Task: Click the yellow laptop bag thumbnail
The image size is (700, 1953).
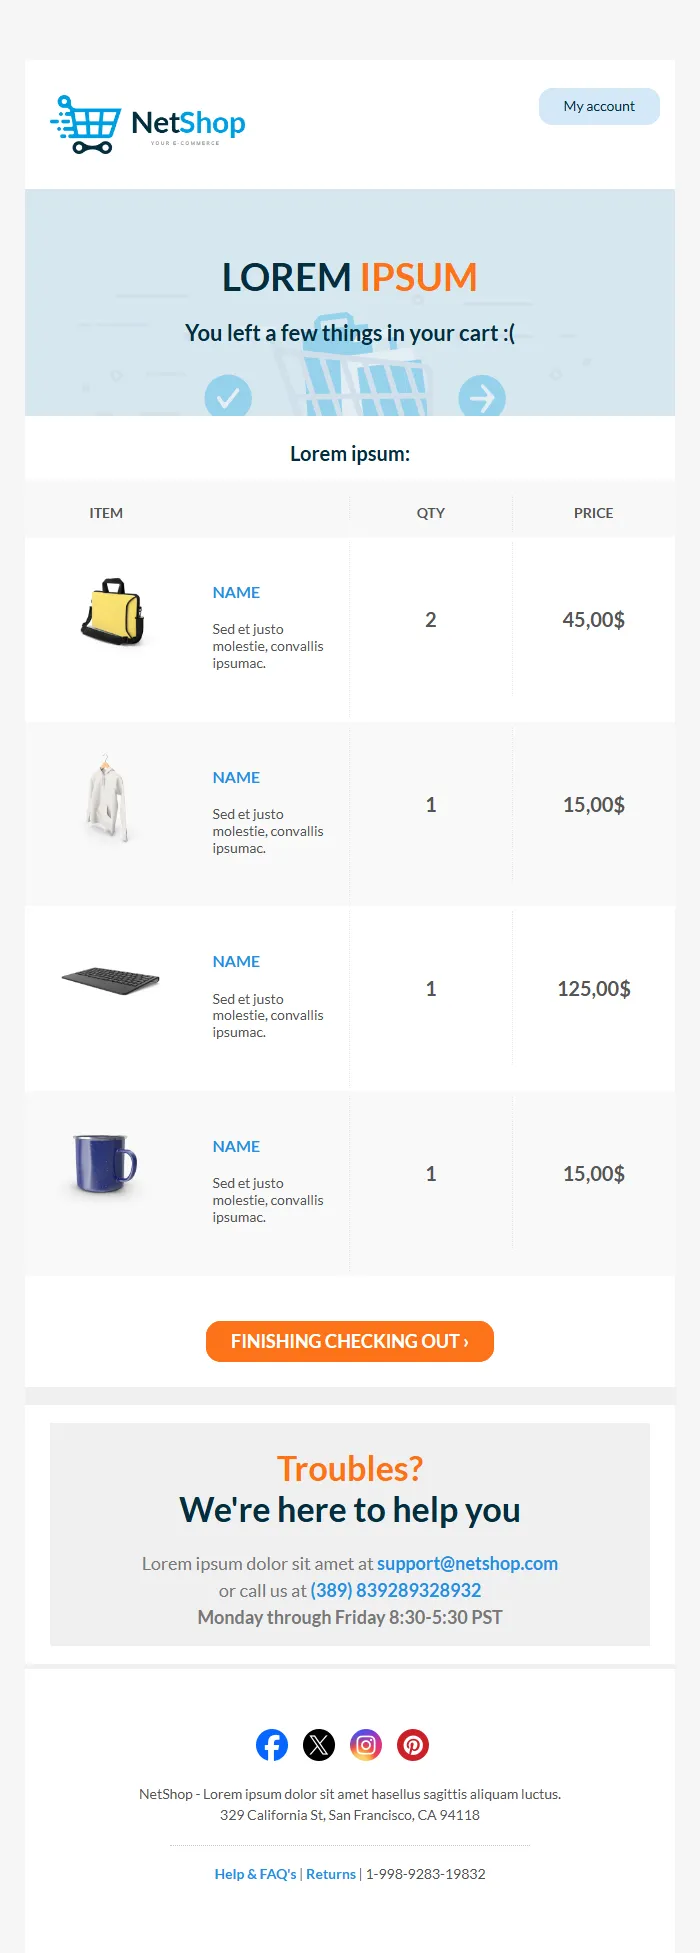Action: coord(112,612)
